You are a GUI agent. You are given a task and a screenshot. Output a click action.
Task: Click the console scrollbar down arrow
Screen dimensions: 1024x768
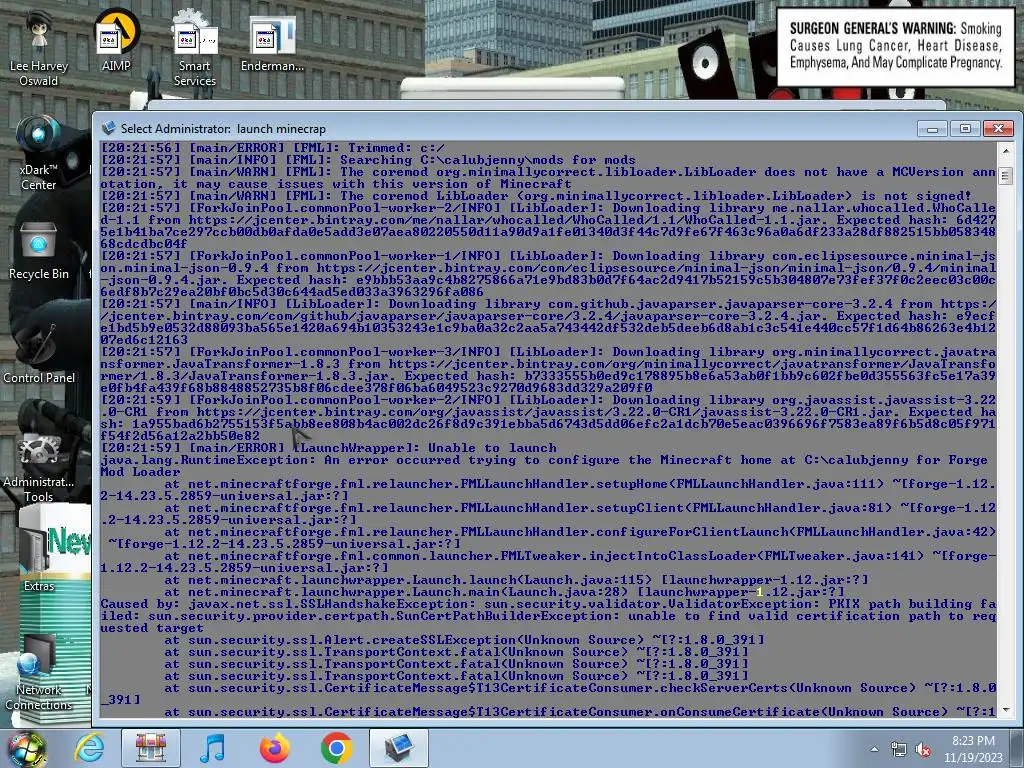[x=1006, y=710]
